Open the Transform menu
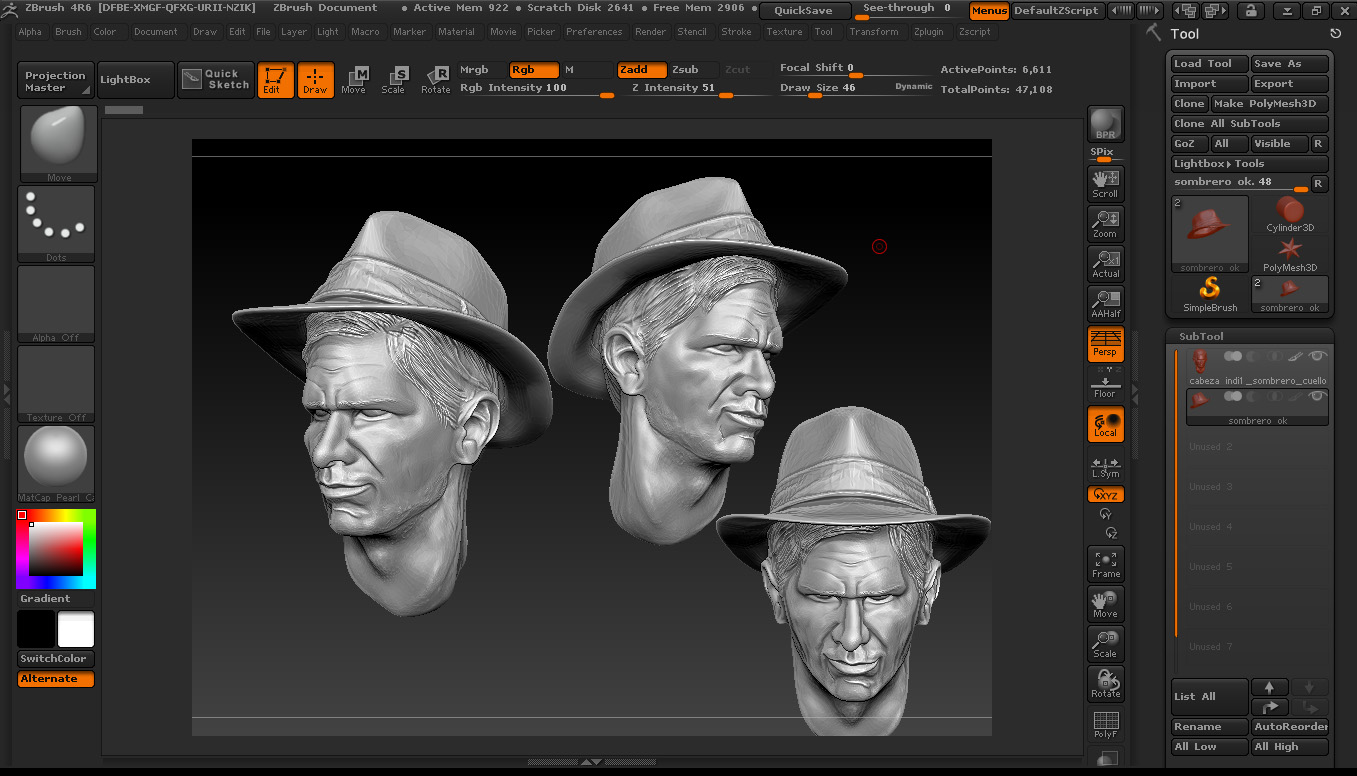 (x=874, y=32)
